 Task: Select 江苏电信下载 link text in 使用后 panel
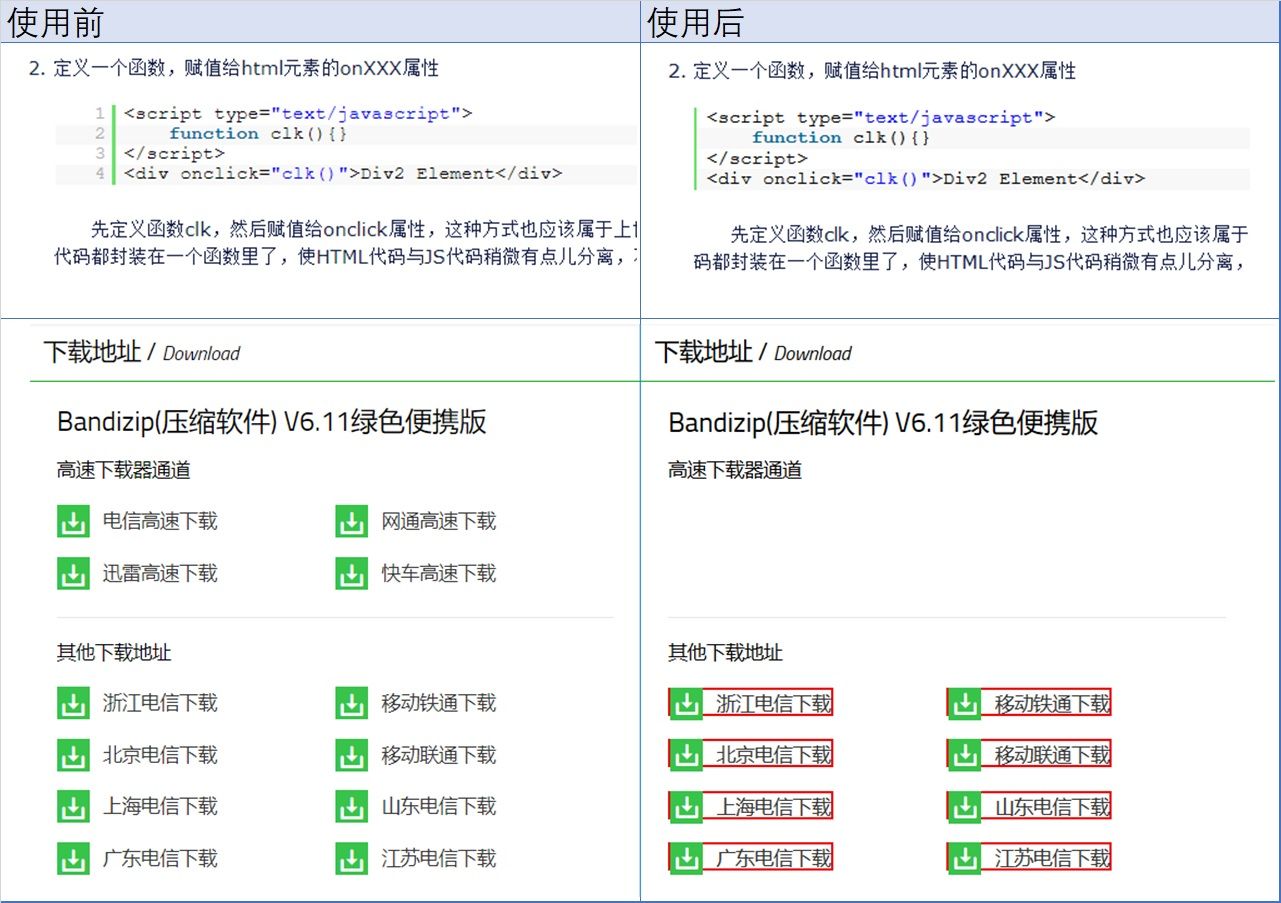pos(1052,859)
